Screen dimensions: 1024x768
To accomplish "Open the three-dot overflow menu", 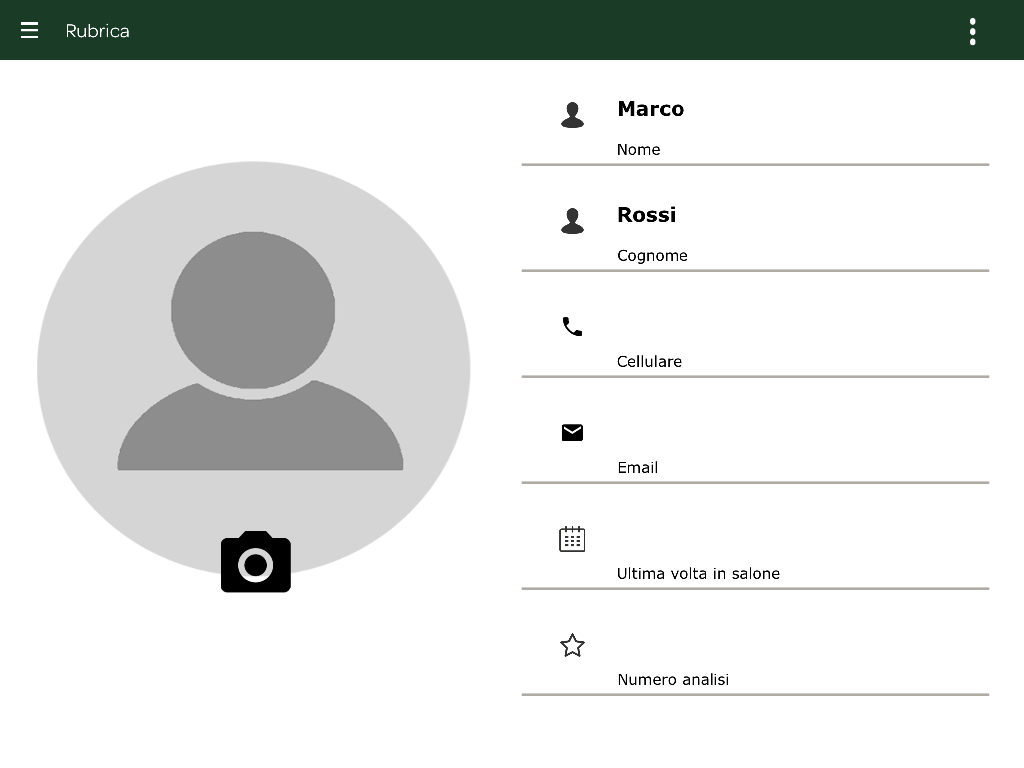I will (x=972, y=31).
